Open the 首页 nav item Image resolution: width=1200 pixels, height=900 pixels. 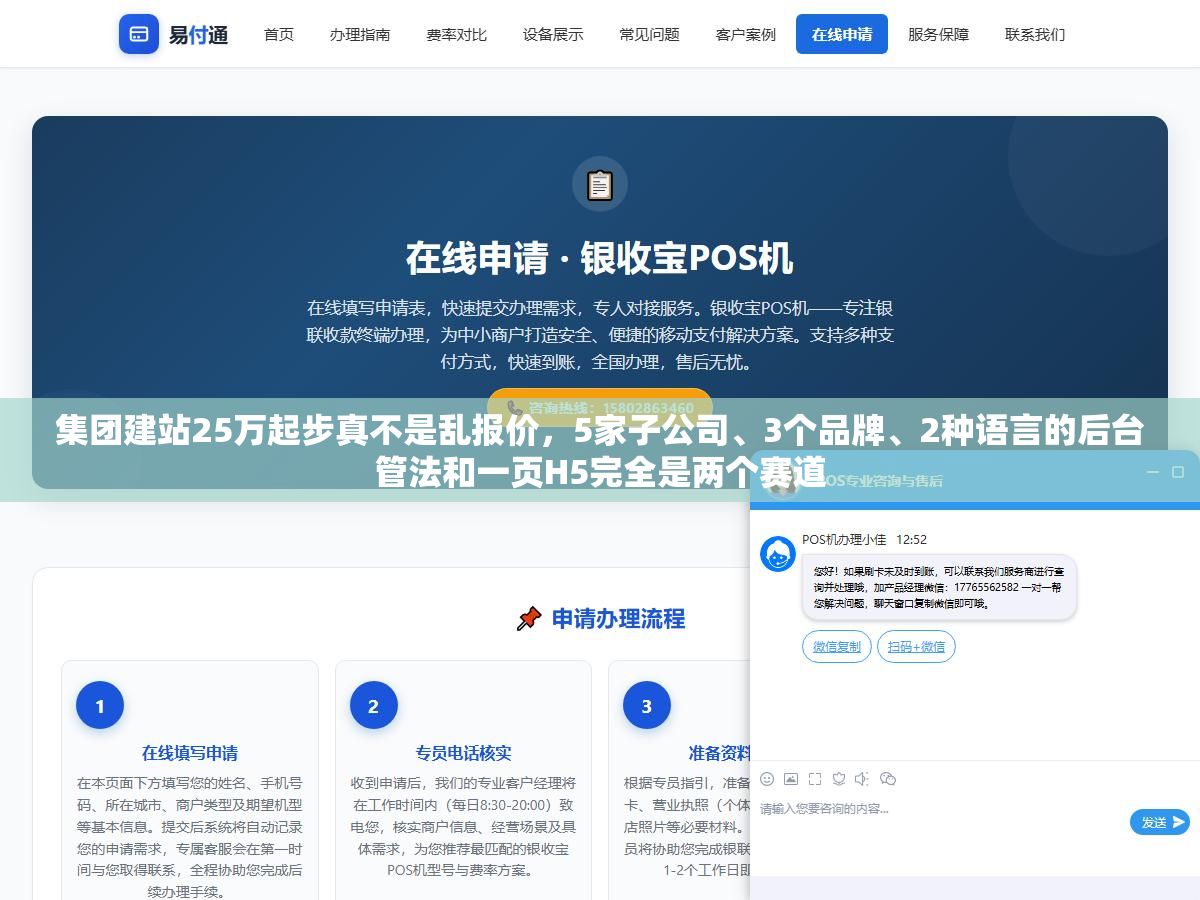click(x=279, y=34)
